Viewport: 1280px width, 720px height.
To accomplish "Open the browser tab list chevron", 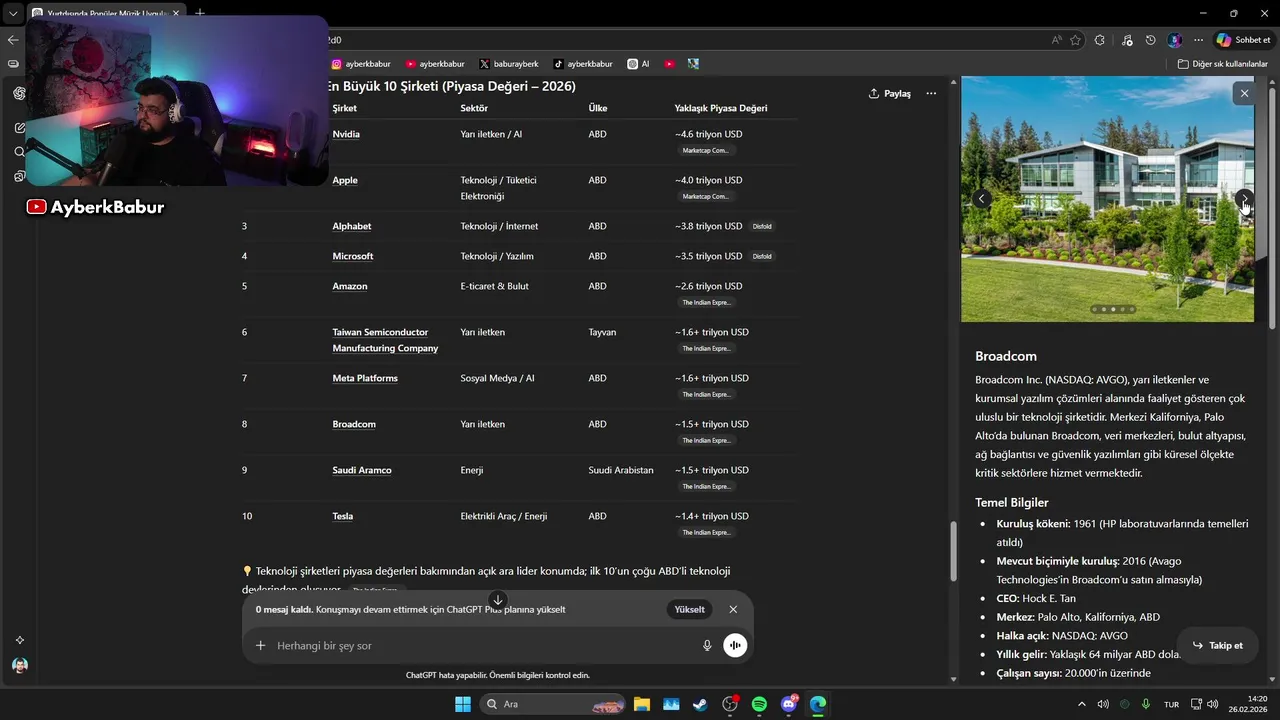I will (x=13, y=13).
